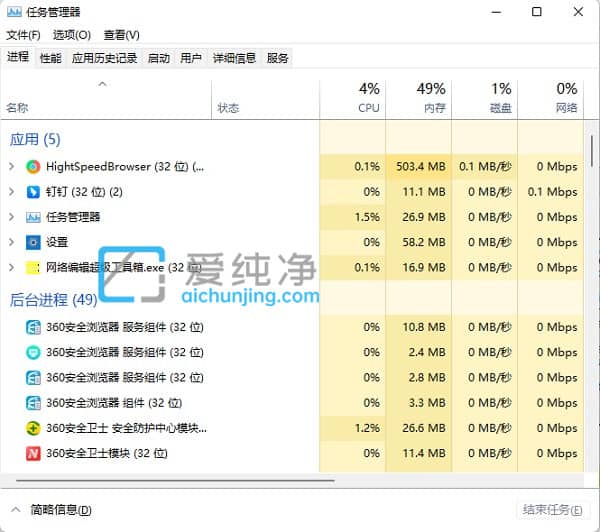Select the 26.9 MB memory cell

pyautogui.click(x=419, y=217)
